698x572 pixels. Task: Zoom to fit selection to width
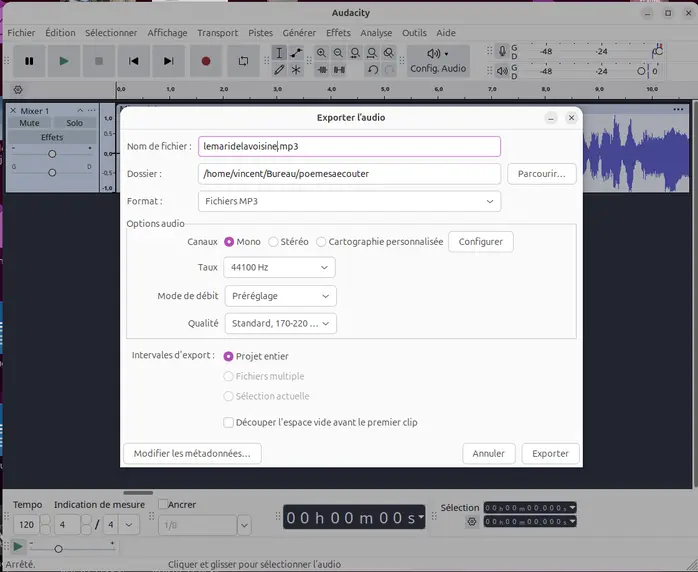(x=355, y=53)
